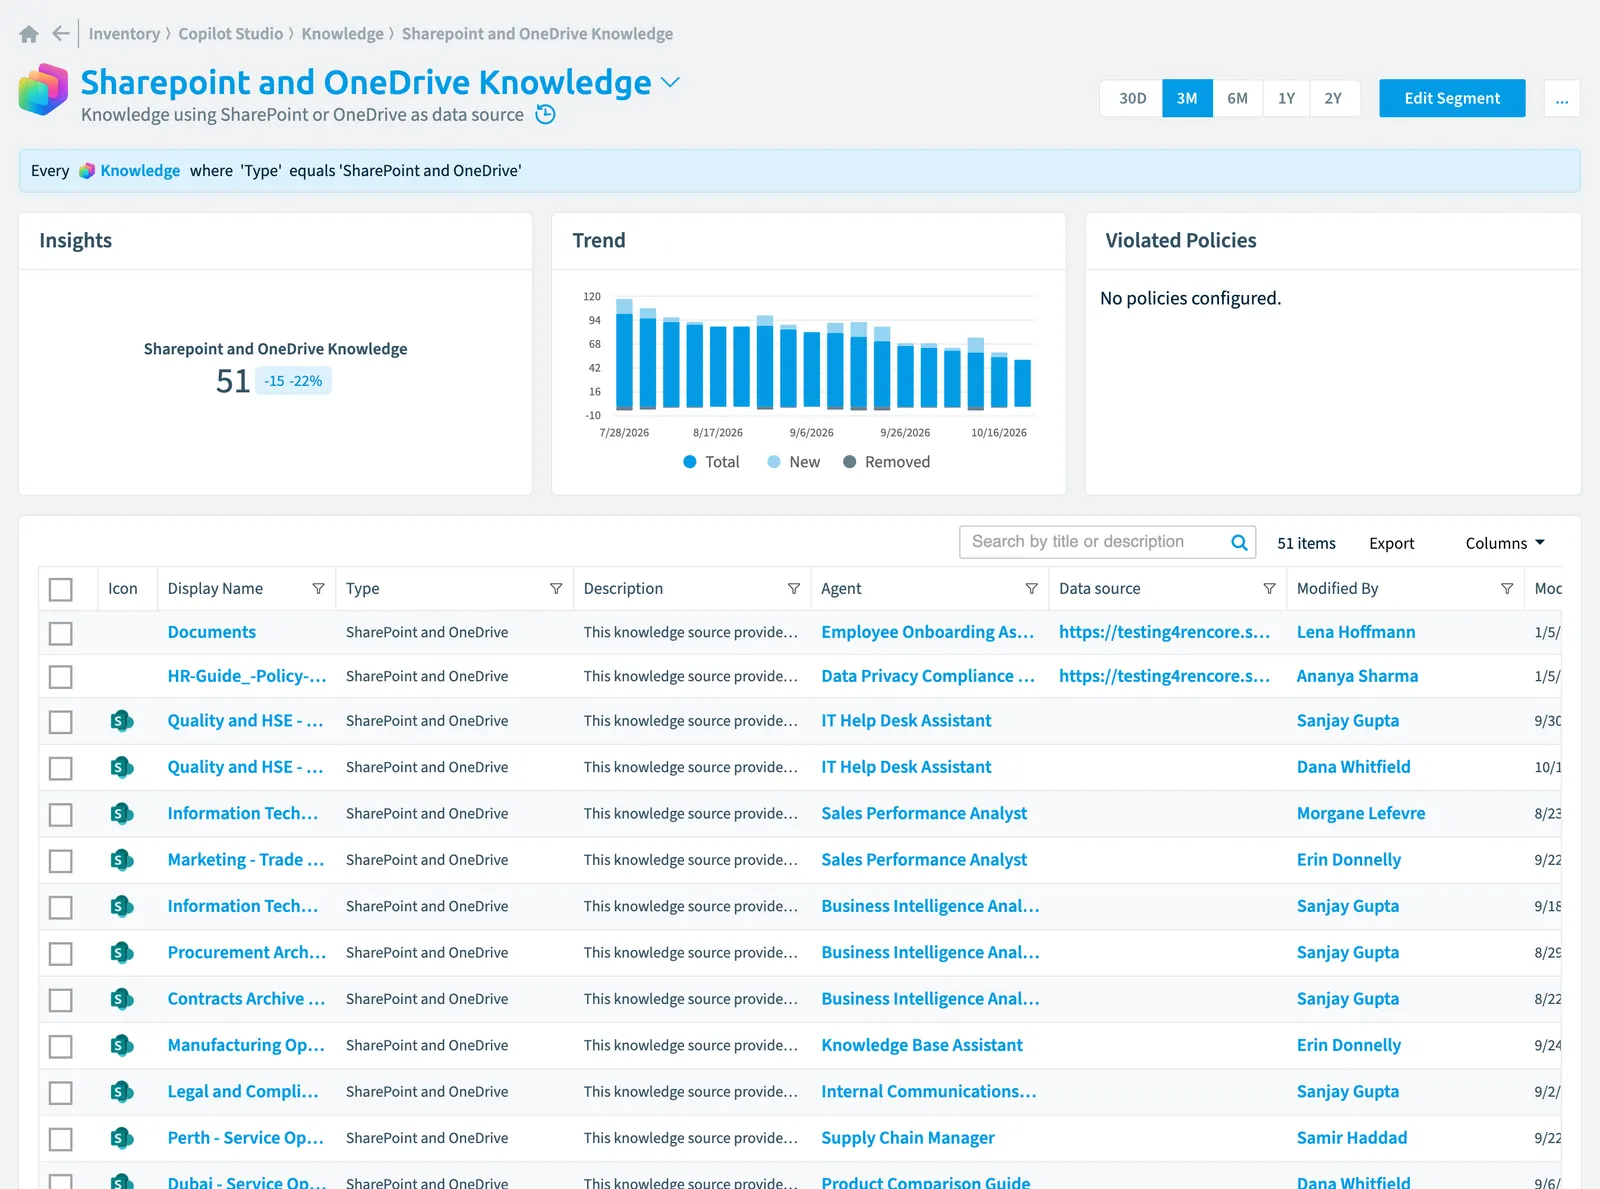Viewport: 1600px width, 1189px height.
Task: Check the Documents row checkbox
Action: point(61,633)
